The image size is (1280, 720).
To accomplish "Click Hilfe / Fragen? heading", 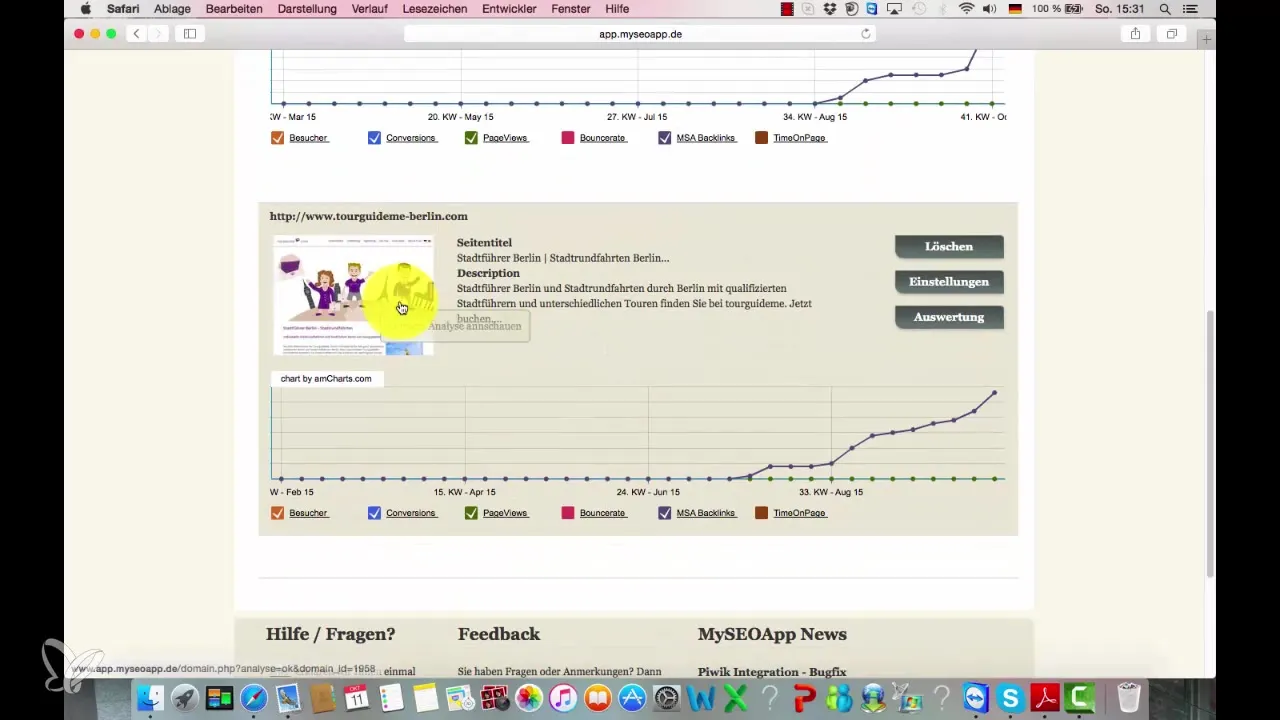I will click(x=330, y=634).
